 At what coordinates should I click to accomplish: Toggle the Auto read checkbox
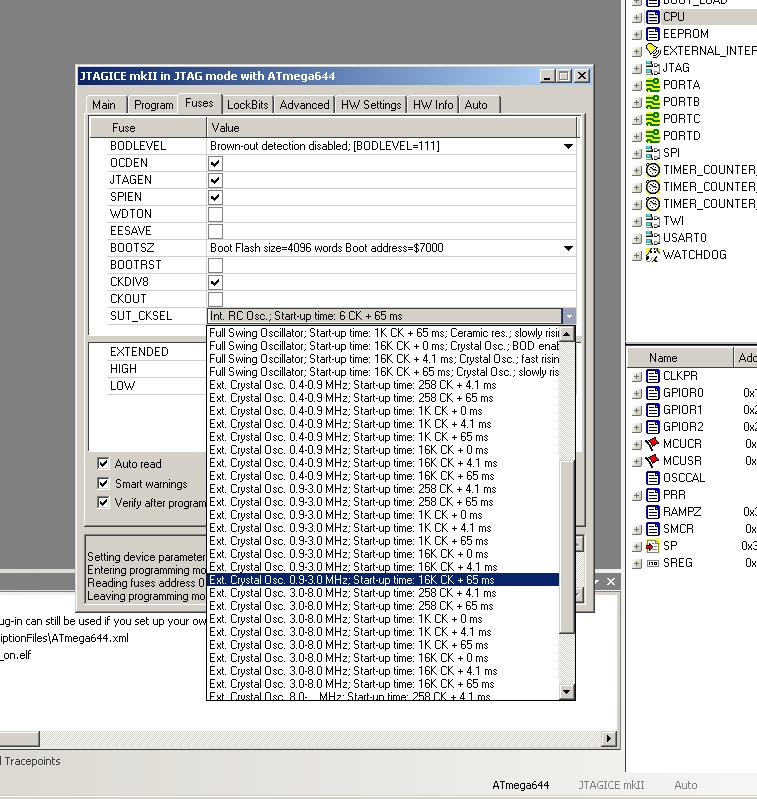point(103,463)
